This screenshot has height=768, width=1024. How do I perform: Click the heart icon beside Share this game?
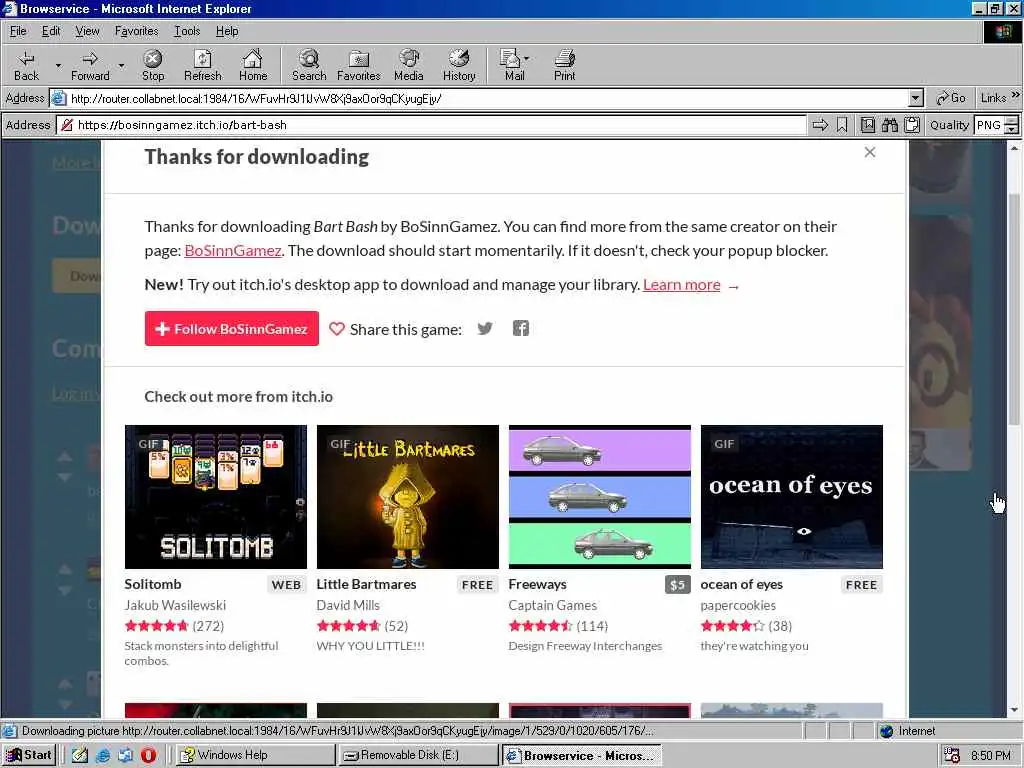click(336, 329)
